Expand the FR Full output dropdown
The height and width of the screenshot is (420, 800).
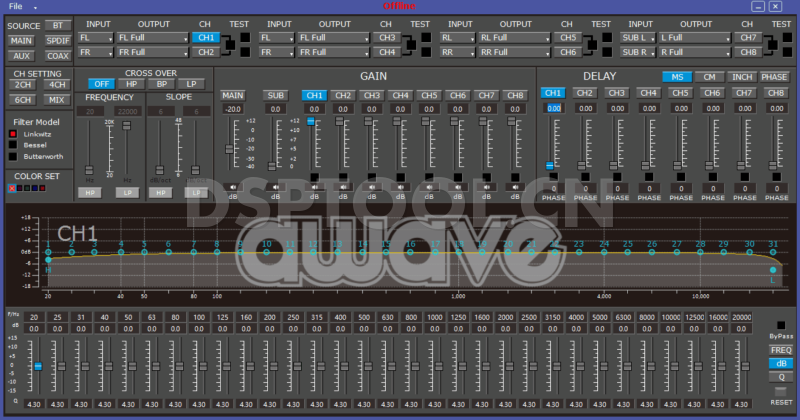(x=152, y=51)
